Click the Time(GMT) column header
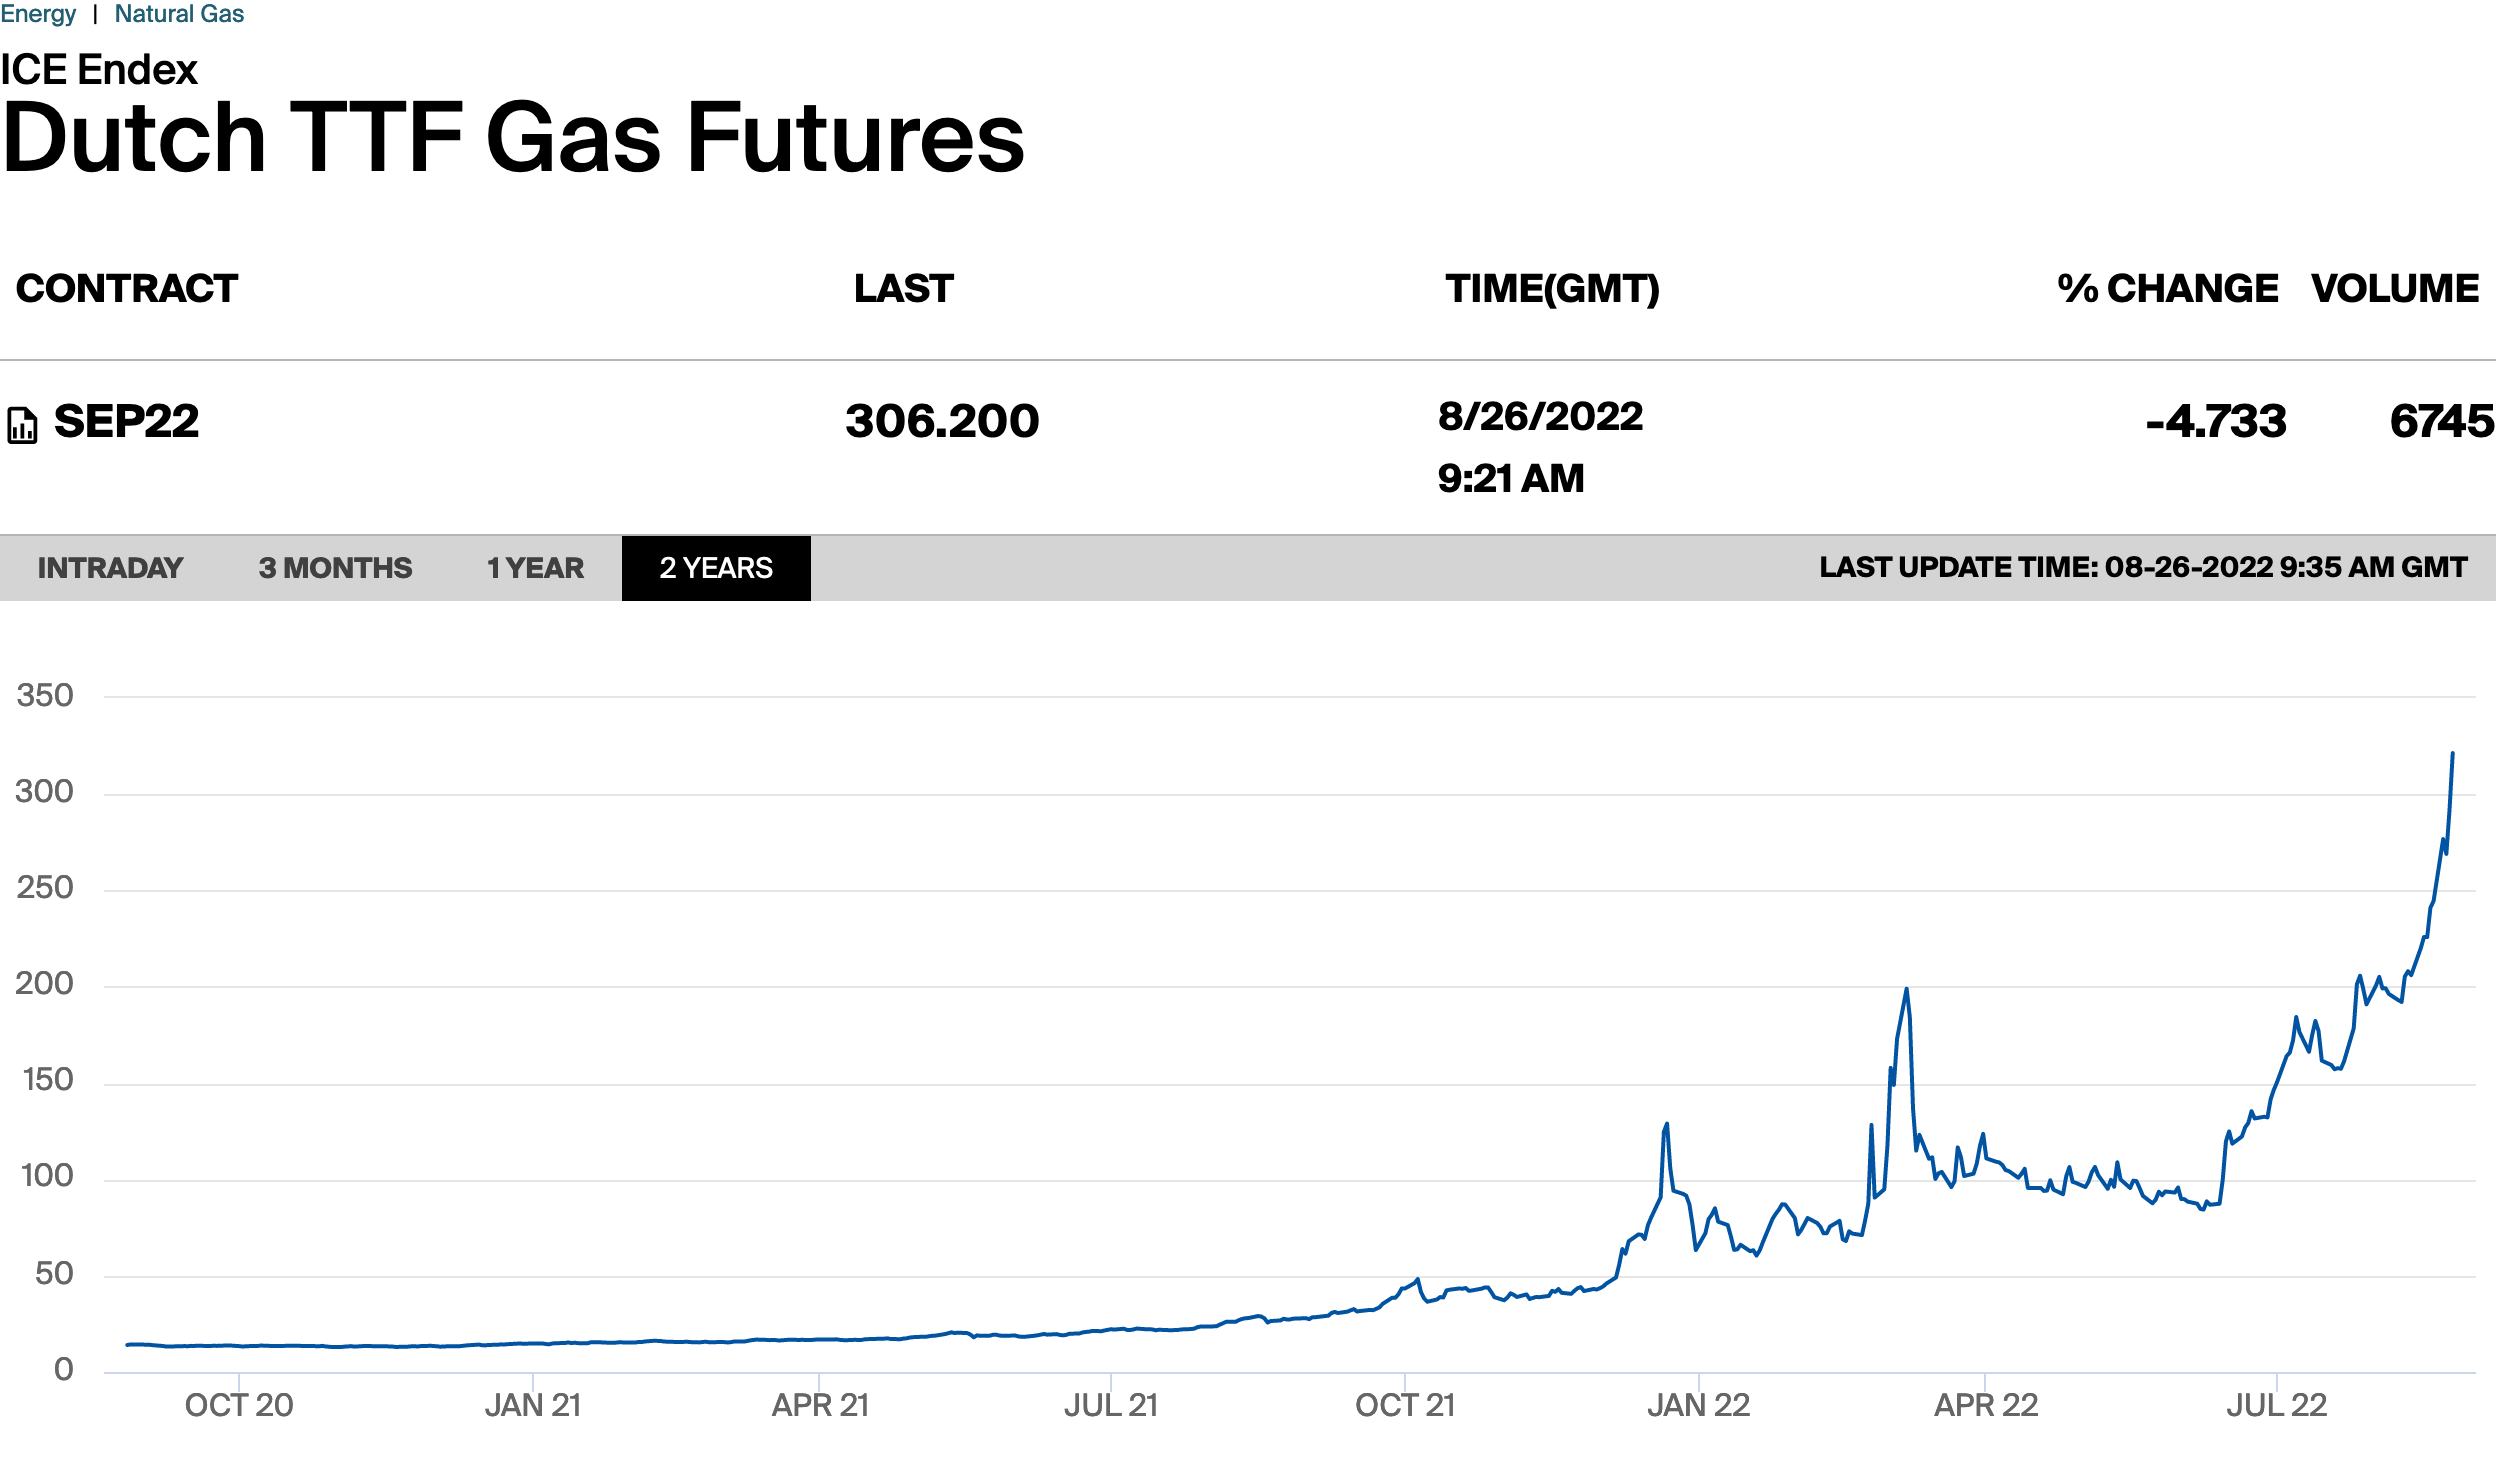Screen dimensions: 2496x1458 pyautogui.click(x=1552, y=289)
